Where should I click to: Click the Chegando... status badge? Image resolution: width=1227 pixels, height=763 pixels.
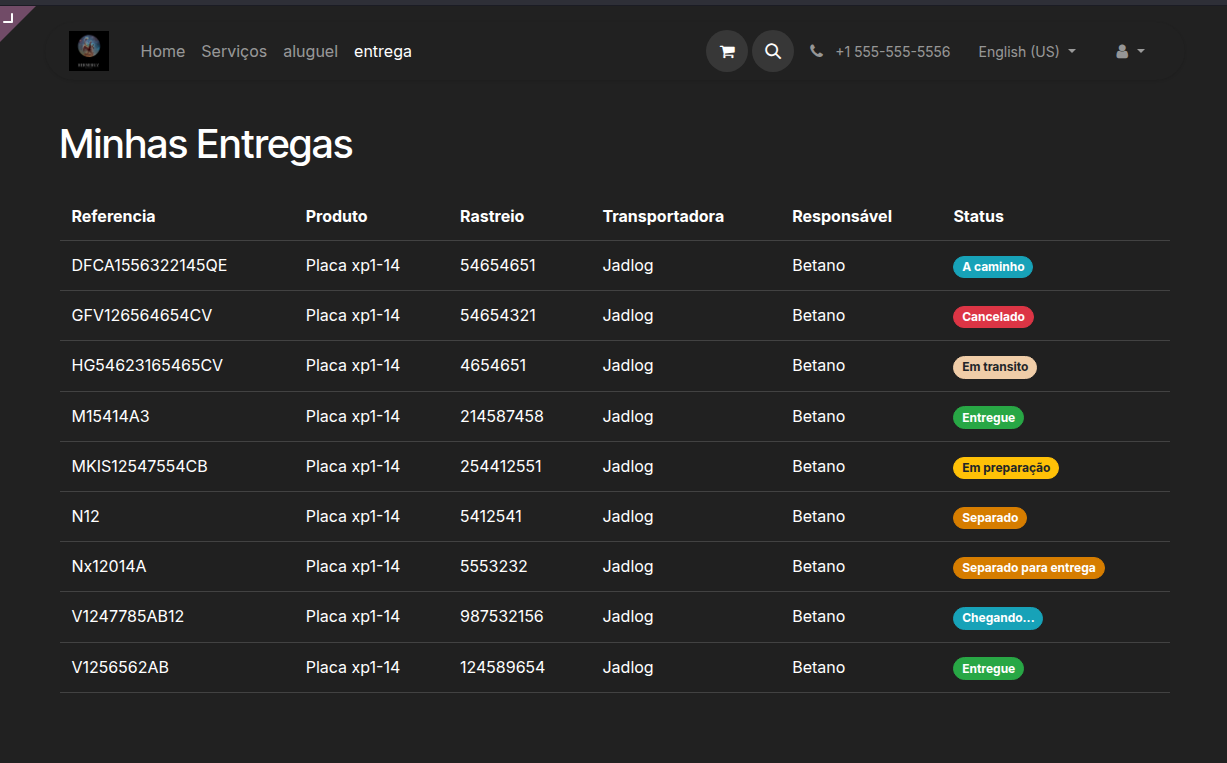click(997, 618)
